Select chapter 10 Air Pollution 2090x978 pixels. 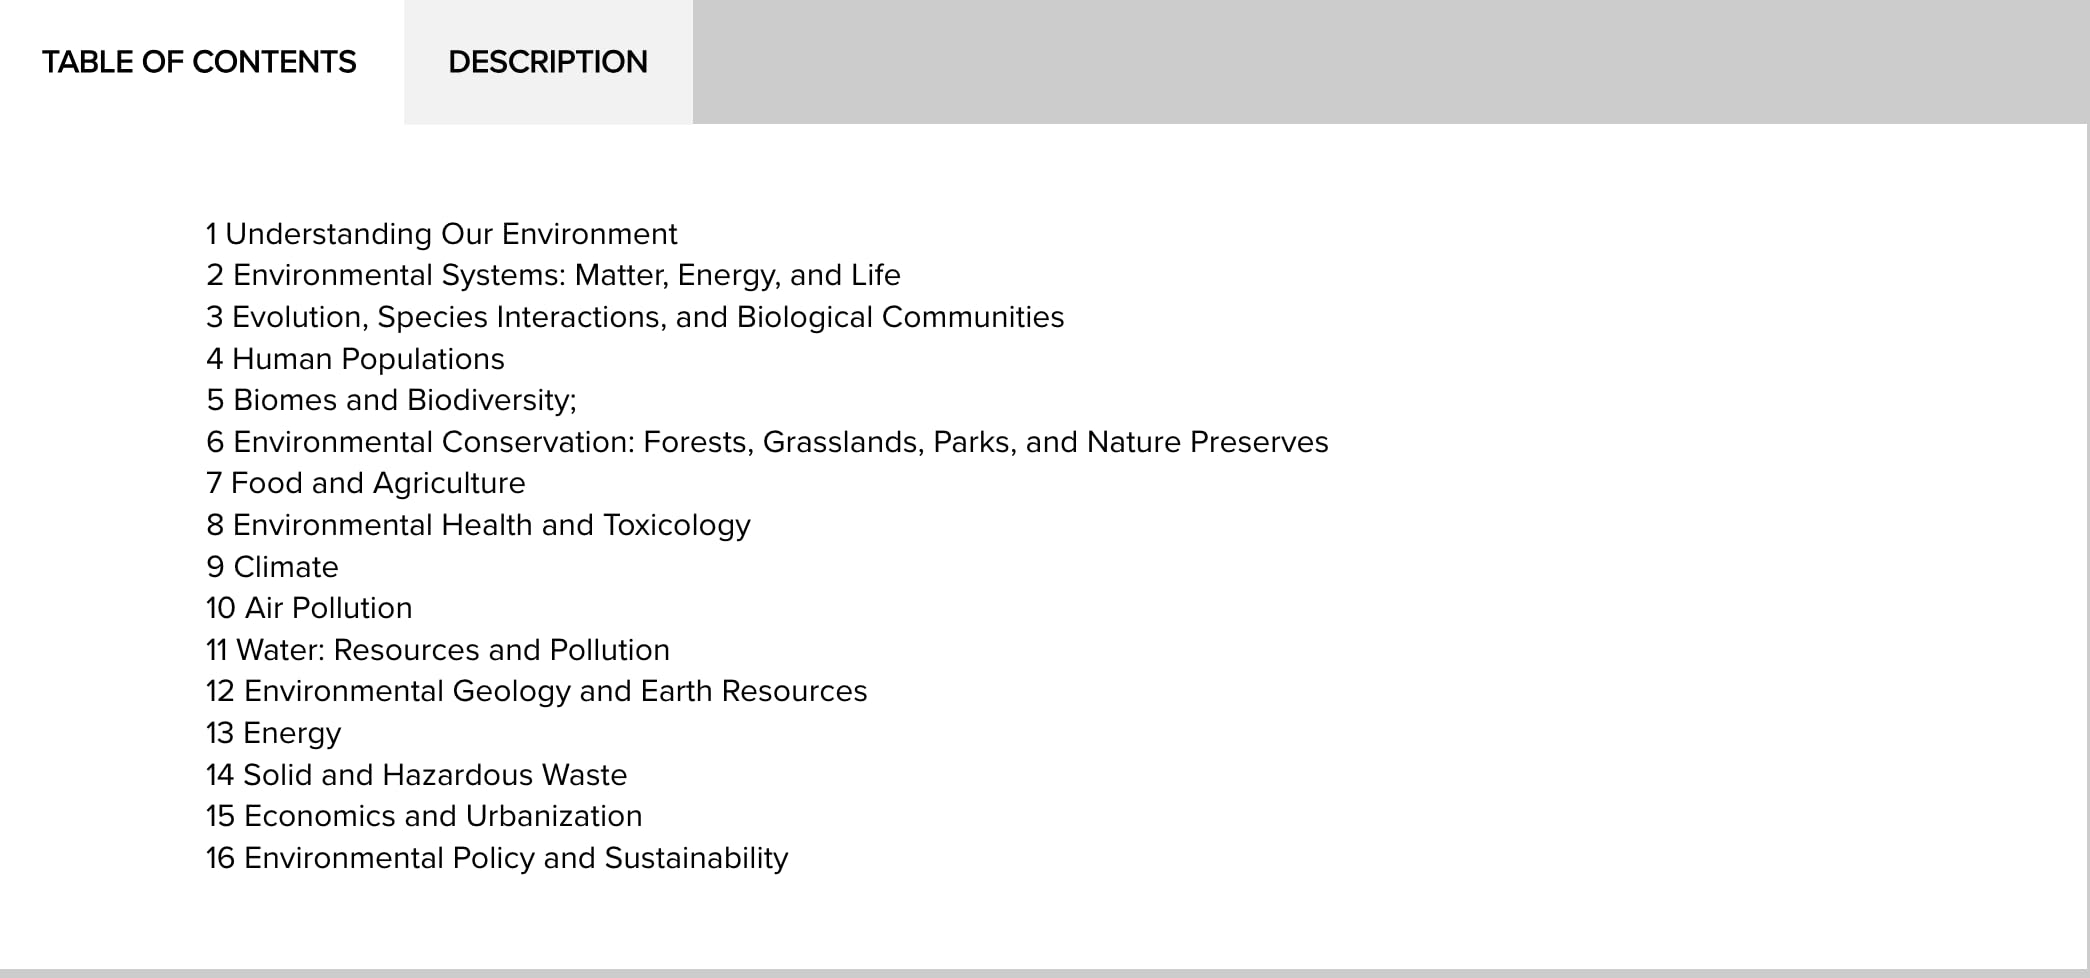click(309, 608)
